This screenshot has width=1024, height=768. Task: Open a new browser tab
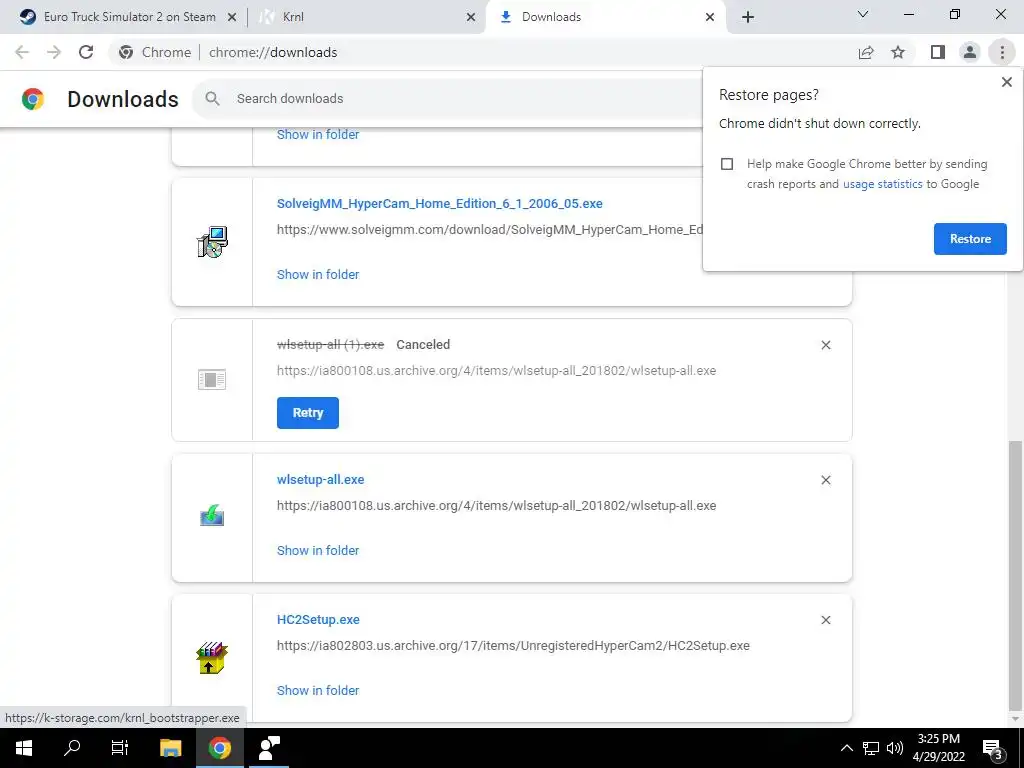pos(748,17)
